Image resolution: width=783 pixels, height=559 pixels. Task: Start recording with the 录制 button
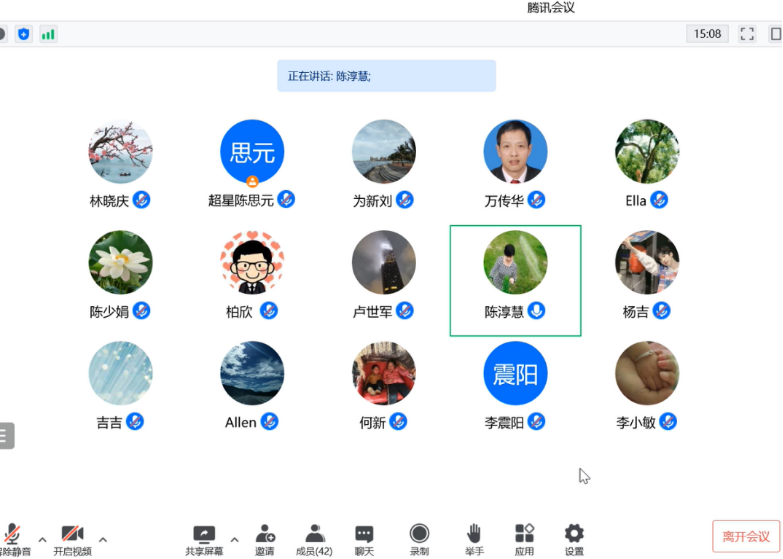click(419, 540)
